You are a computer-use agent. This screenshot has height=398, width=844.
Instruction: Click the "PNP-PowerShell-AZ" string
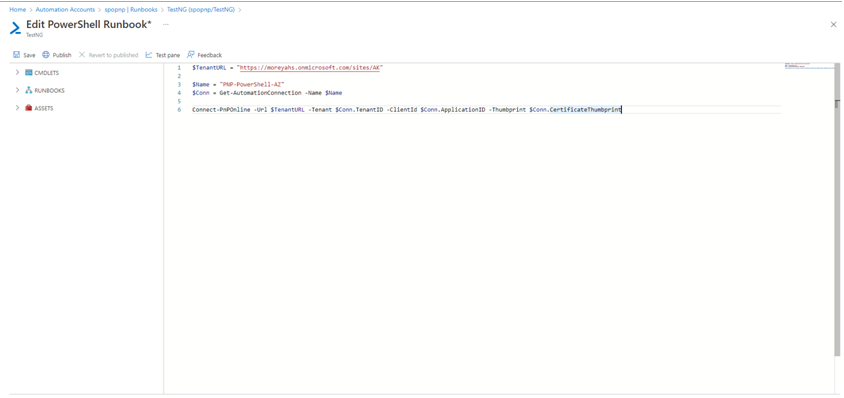click(x=251, y=85)
